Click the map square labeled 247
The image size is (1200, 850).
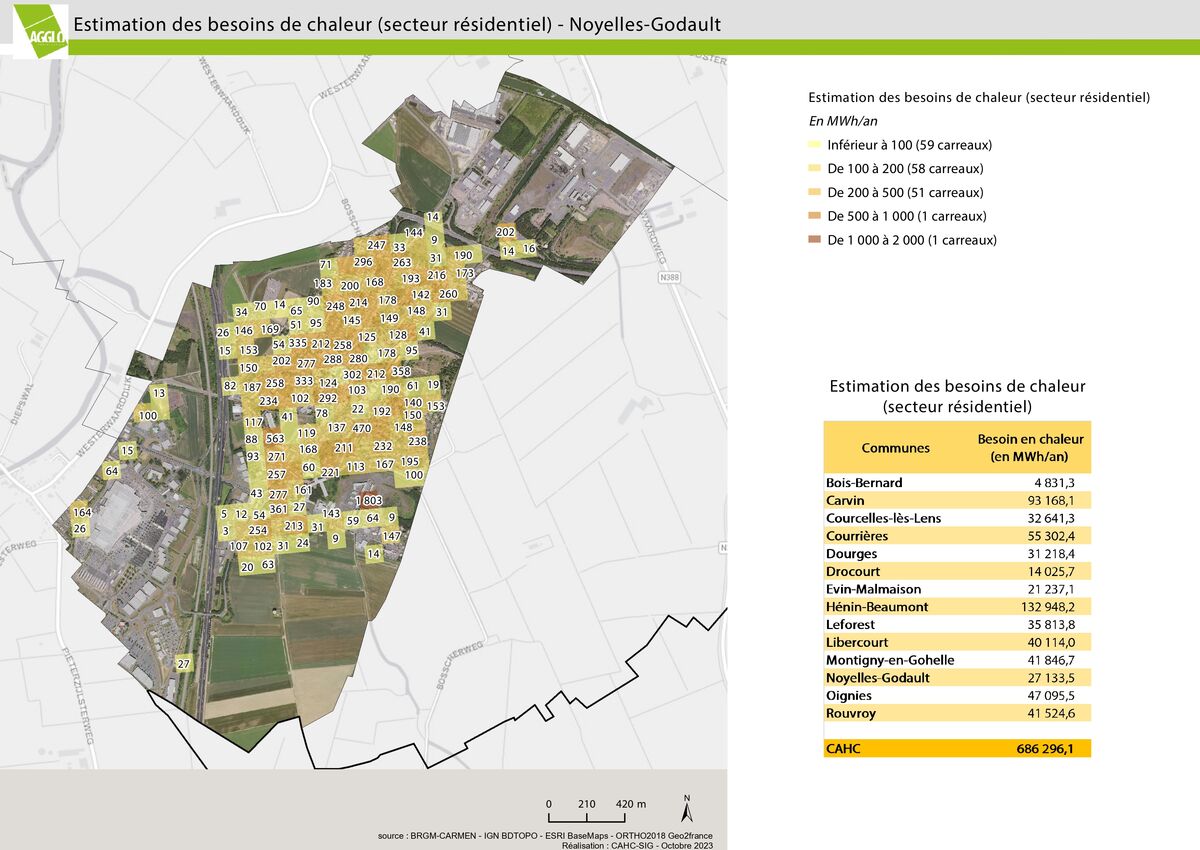point(376,245)
